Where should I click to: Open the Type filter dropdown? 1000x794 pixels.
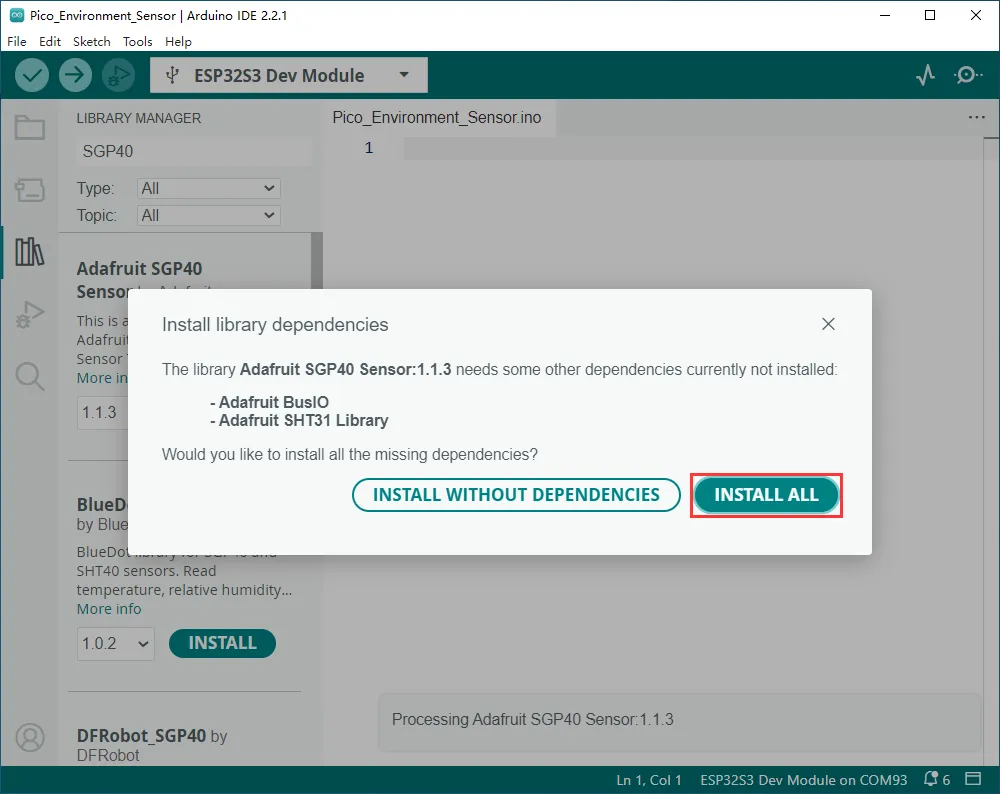pos(209,188)
